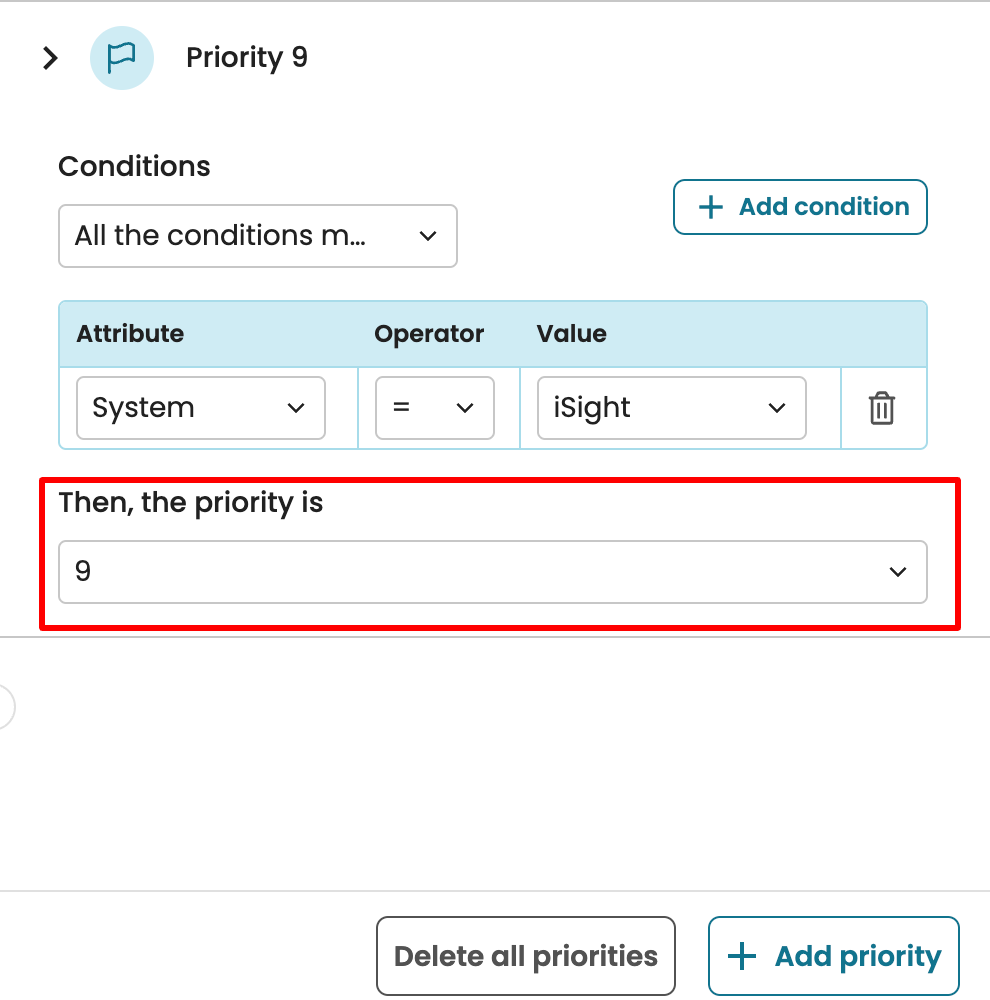Select the Priority 9 title text
The height and width of the screenshot is (1000, 990).
tap(247, 58)
